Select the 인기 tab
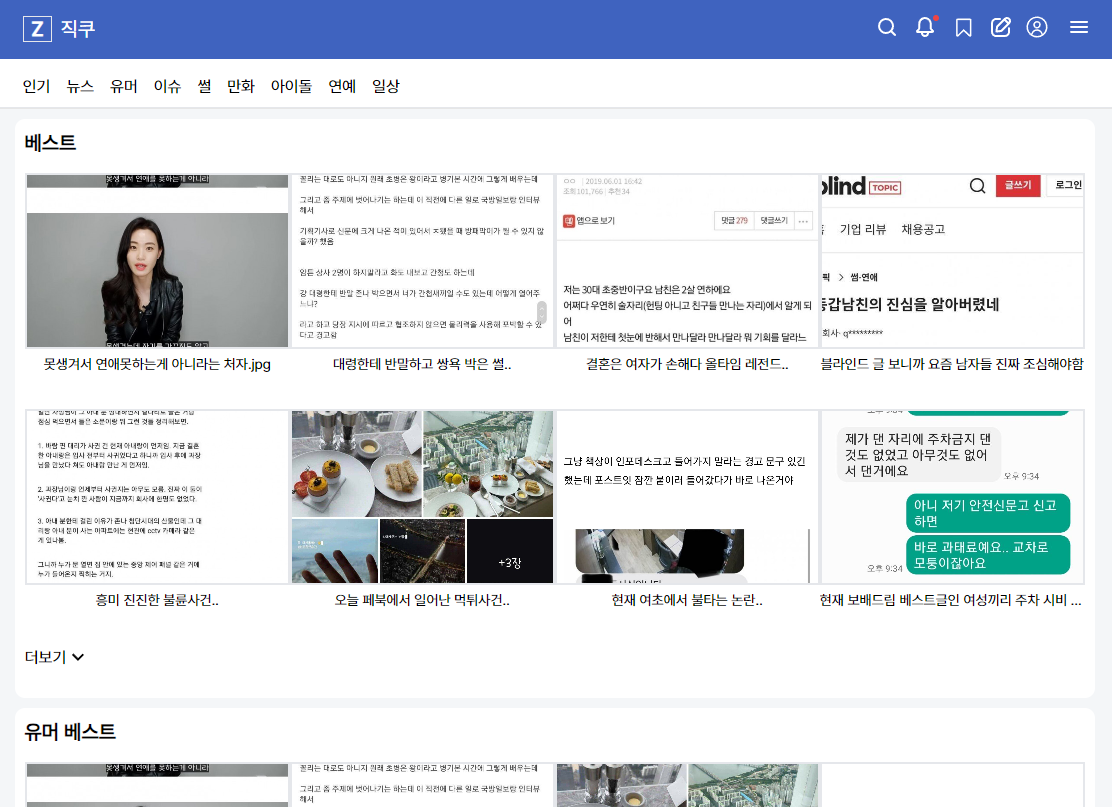The image size is (1112, 807). 36,86
